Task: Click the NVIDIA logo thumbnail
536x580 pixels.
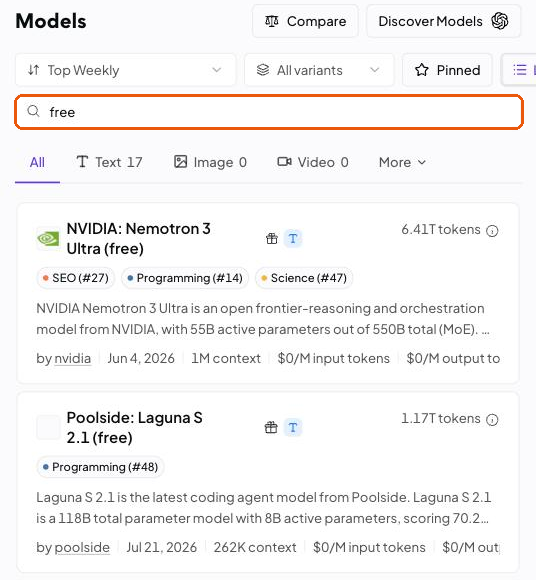Action: (x=48, y=239)
